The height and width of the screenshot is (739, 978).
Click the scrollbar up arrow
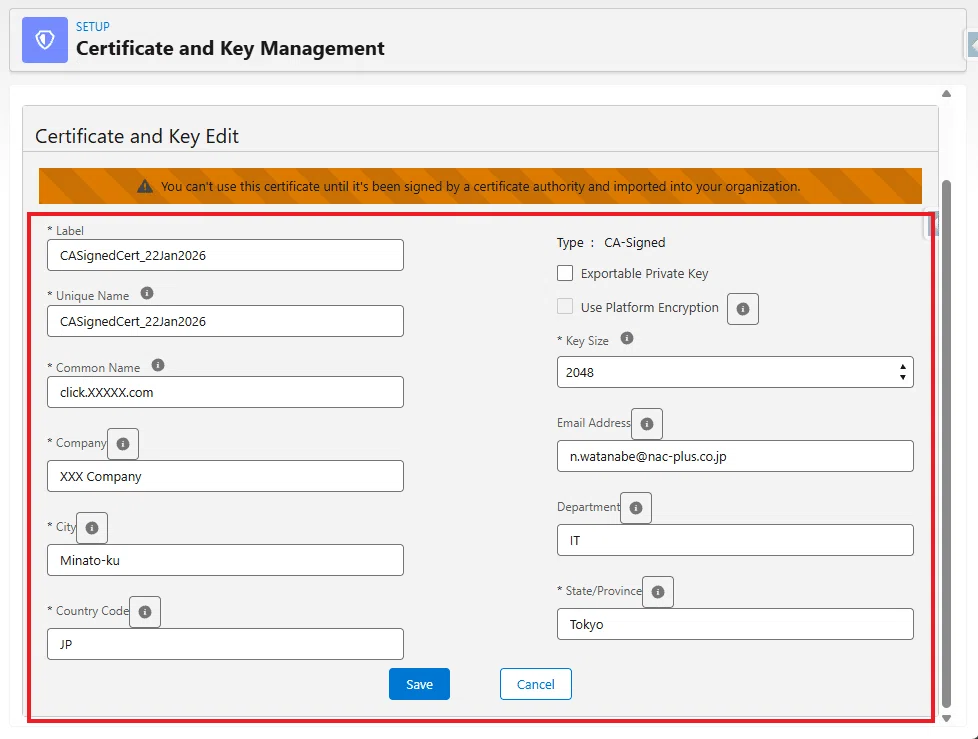point(946,94)
